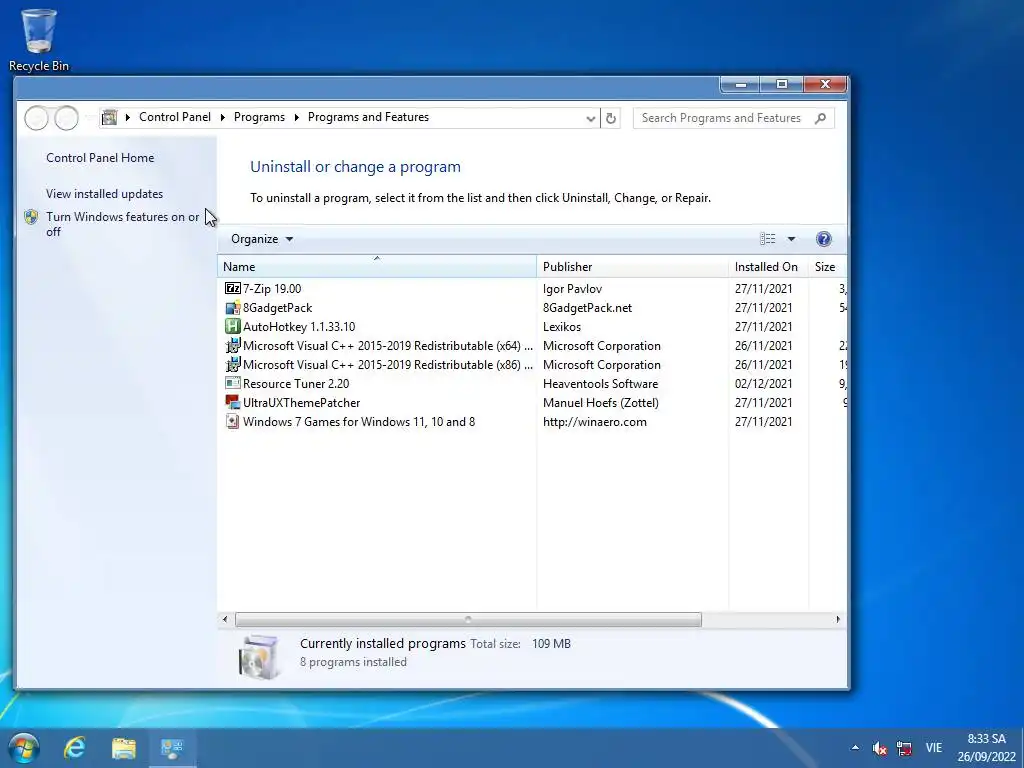The image size is (1024, 768).
Task: Click Control Panel in the breadcrumb
Action: 174,117
